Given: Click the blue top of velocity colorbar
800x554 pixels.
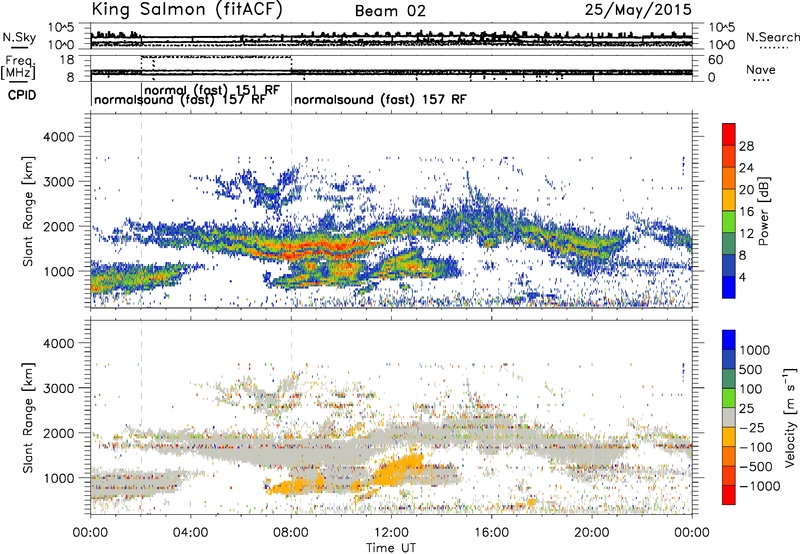Looking at the screenshot, I should click(729, 340).
